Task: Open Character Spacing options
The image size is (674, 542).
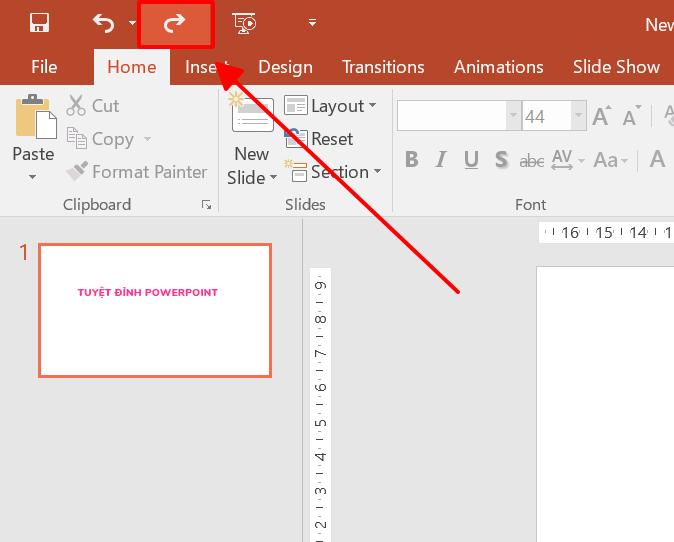Action: coord(567,160)
